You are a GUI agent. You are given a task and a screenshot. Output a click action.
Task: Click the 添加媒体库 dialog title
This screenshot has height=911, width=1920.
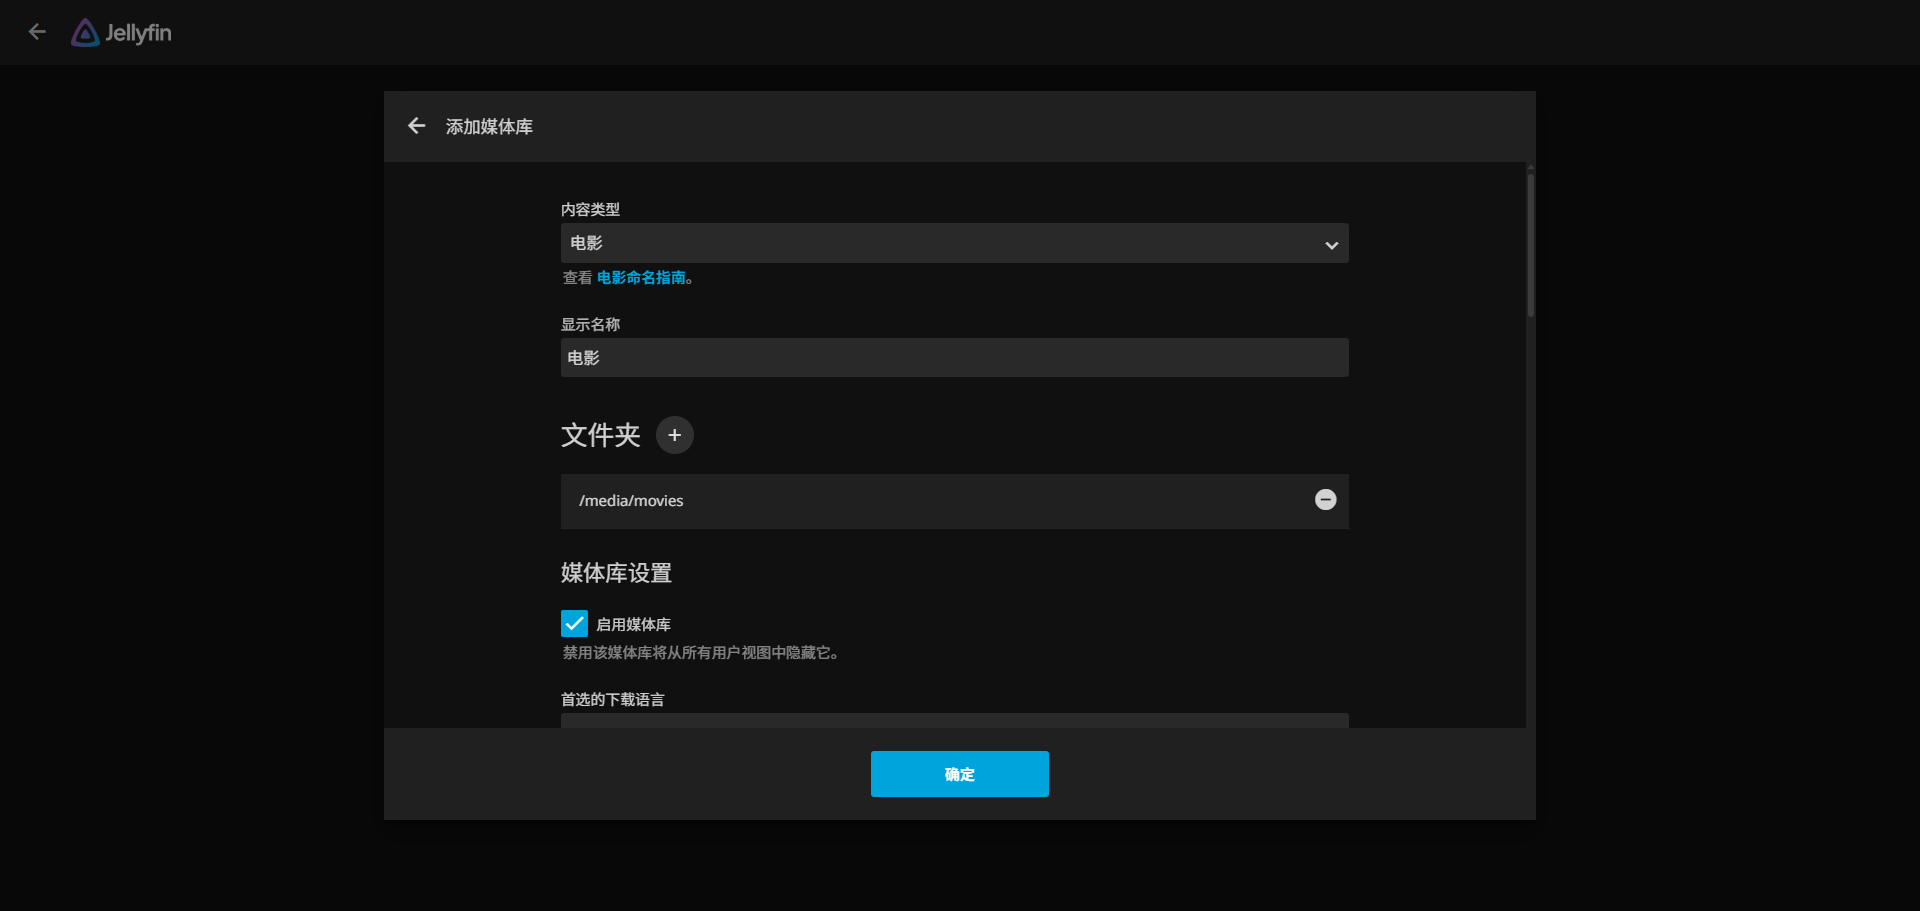489,127
